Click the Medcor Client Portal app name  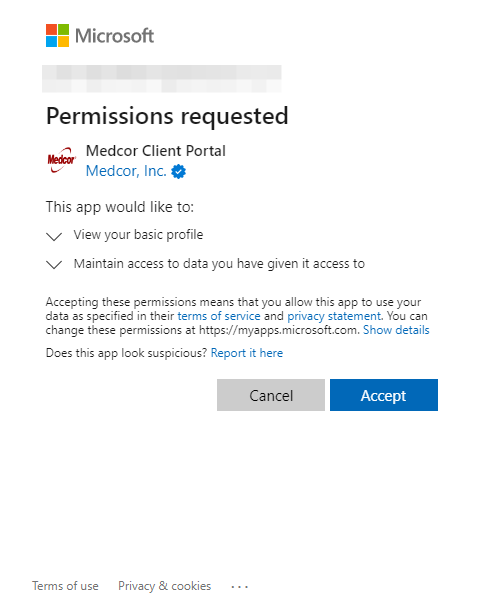click(x=156, y=151)
